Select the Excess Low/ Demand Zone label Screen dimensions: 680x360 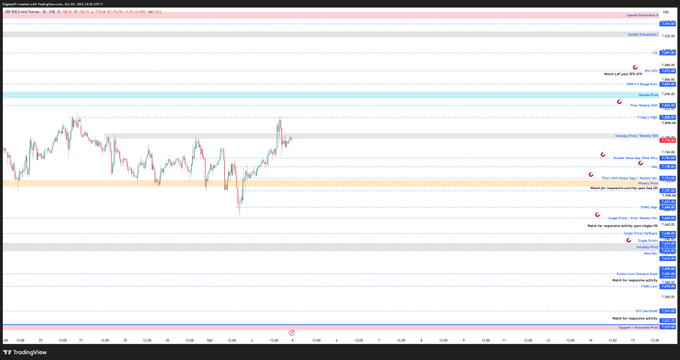pyautogui.click(x=637, y=274)
